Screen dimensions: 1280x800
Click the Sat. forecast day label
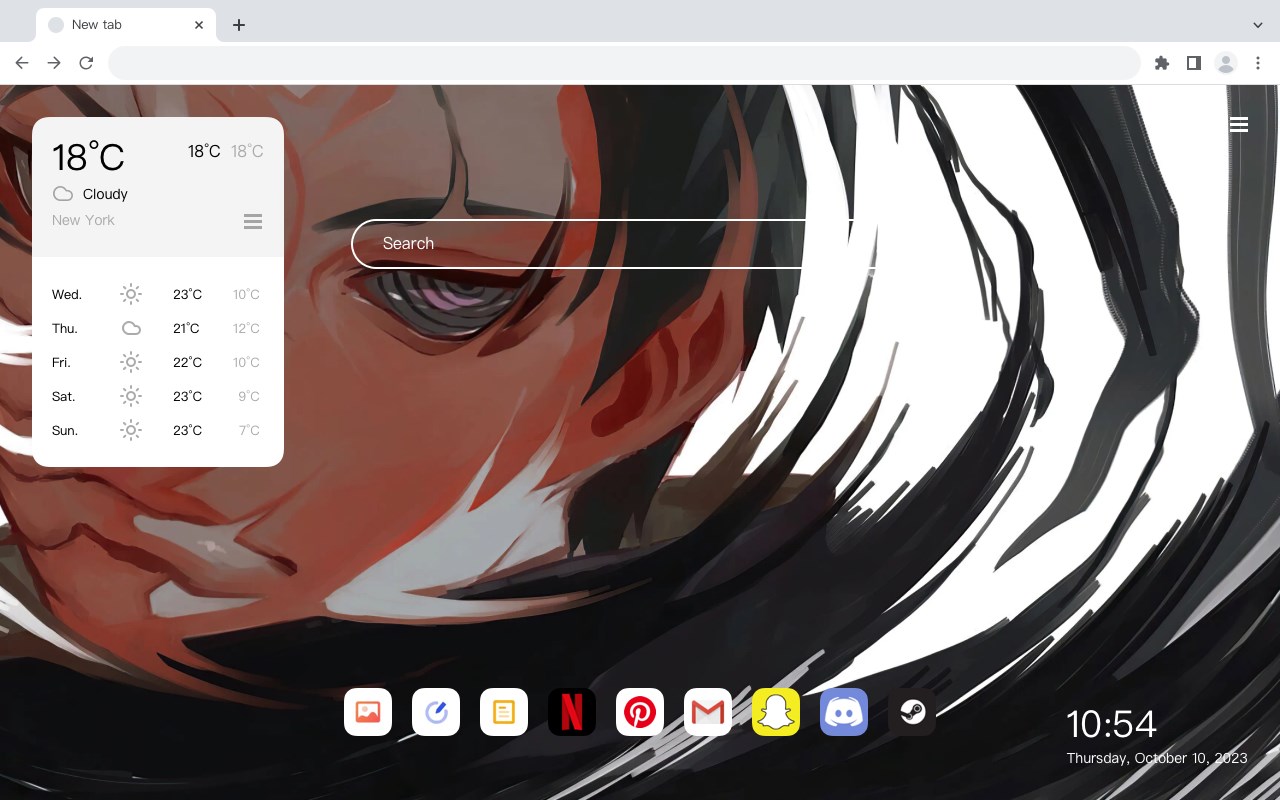point(64,396)
